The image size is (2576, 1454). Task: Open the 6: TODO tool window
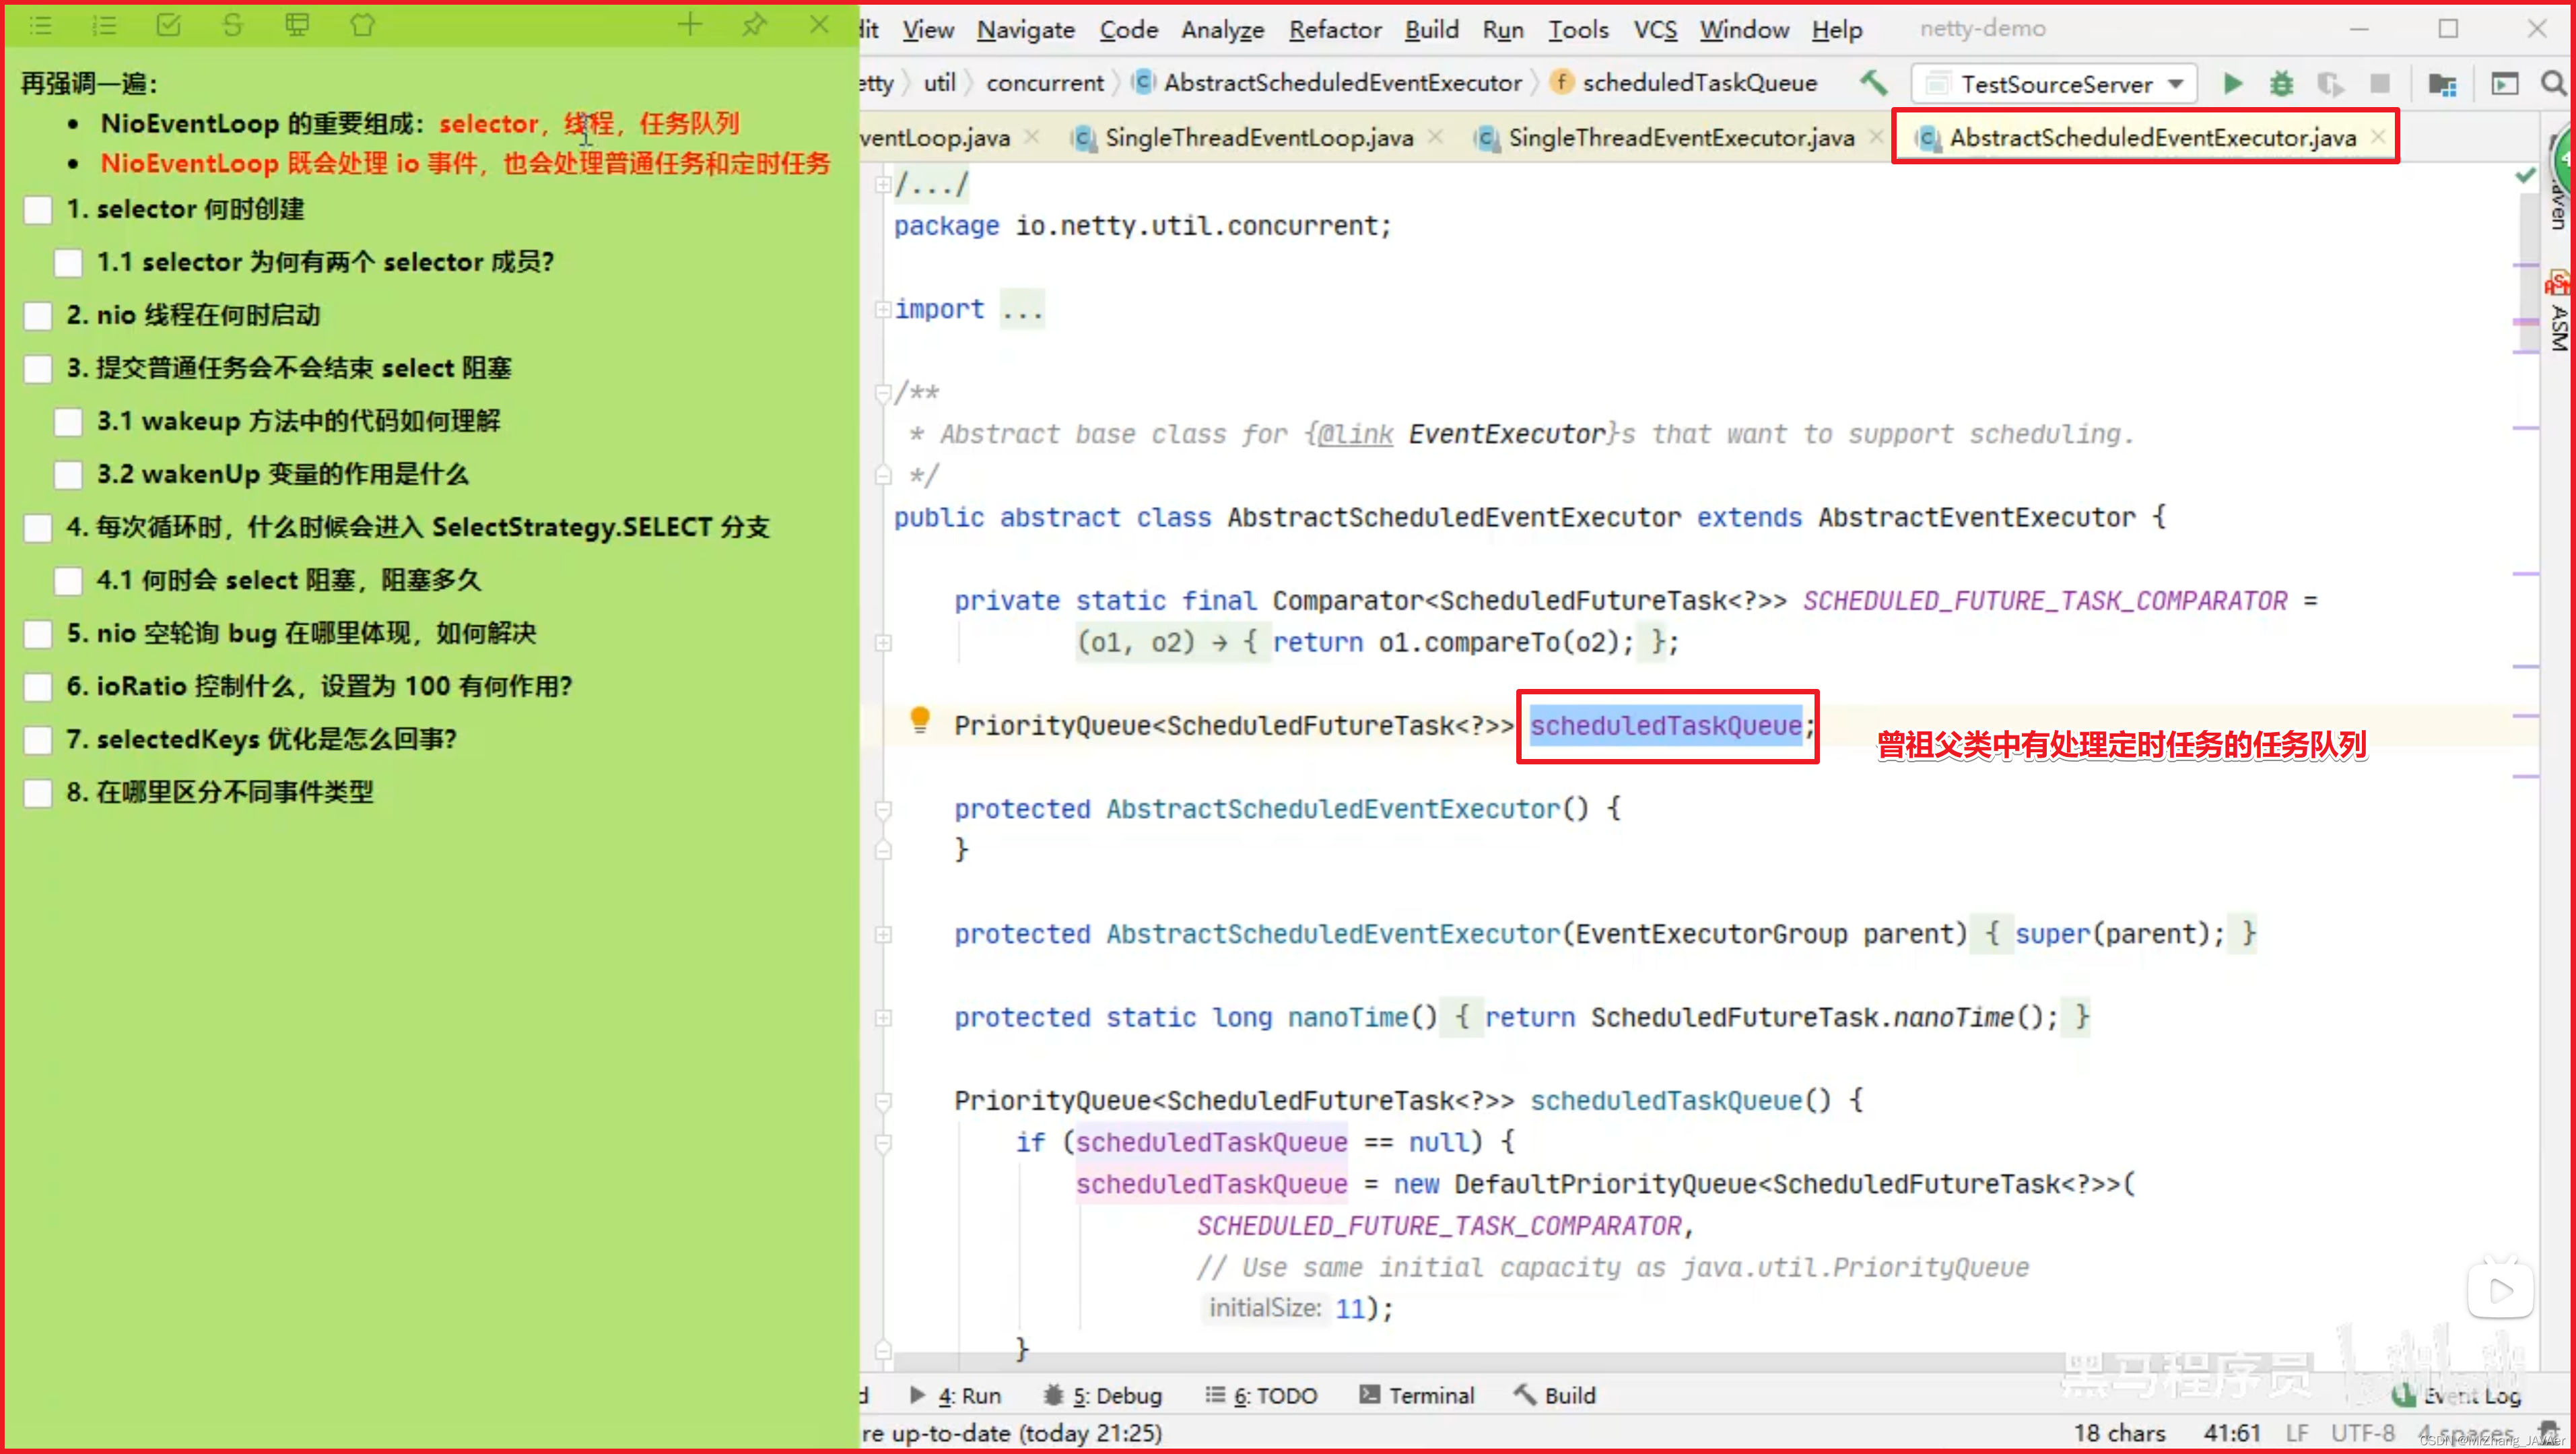point(1261,1395)
